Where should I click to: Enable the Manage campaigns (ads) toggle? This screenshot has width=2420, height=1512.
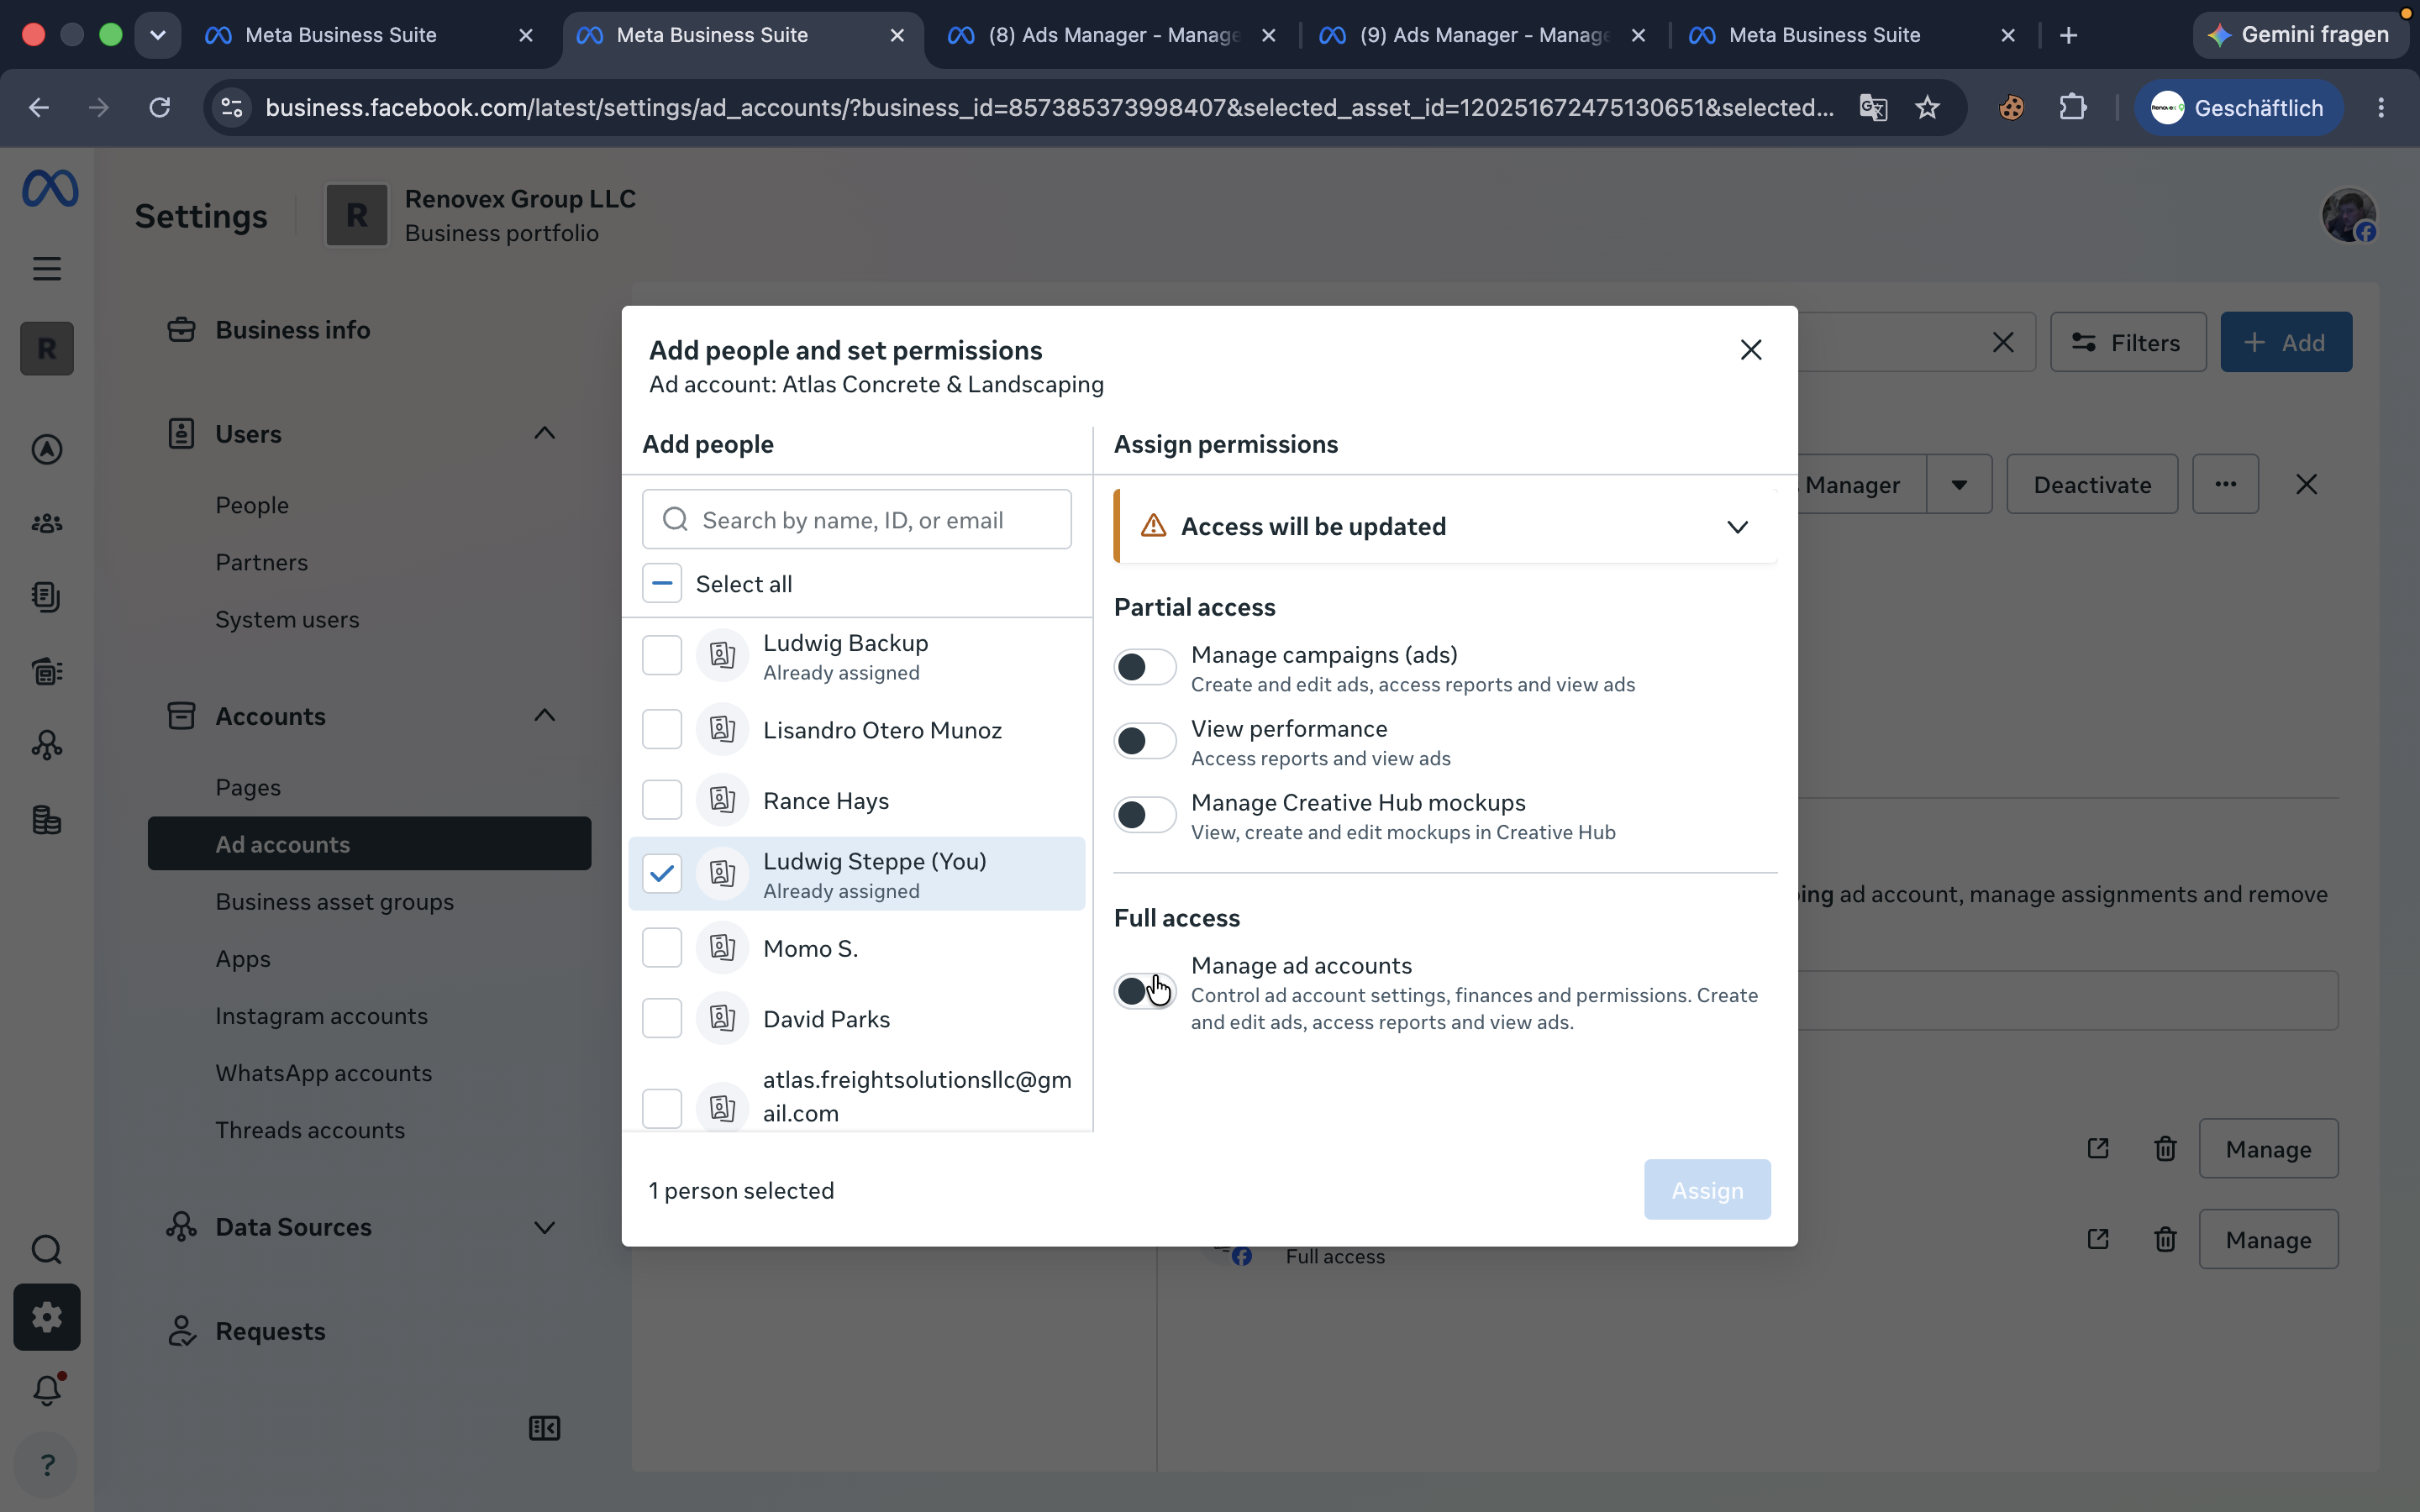coord(1145,667)
